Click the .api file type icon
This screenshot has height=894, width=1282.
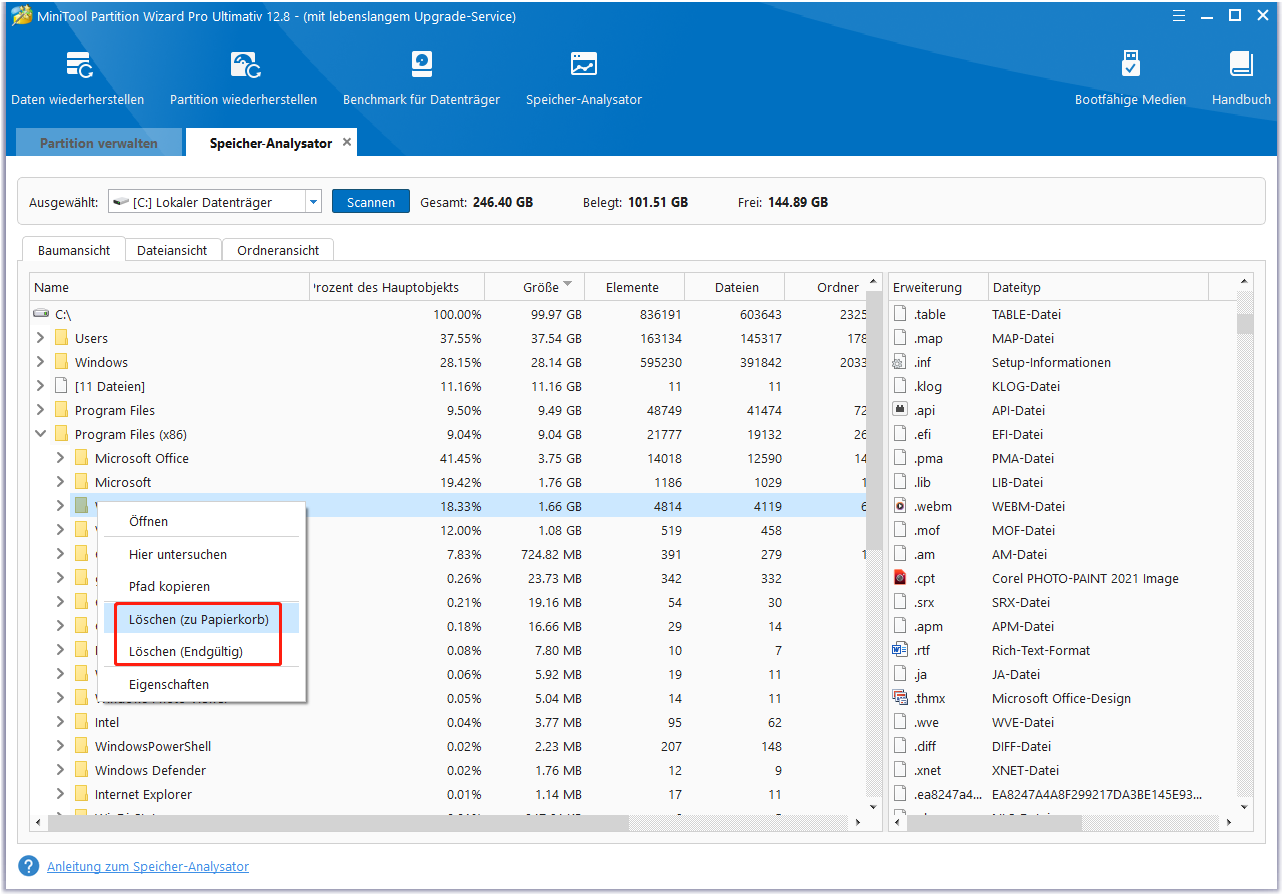pyautogui.click(x=900, y=410)
